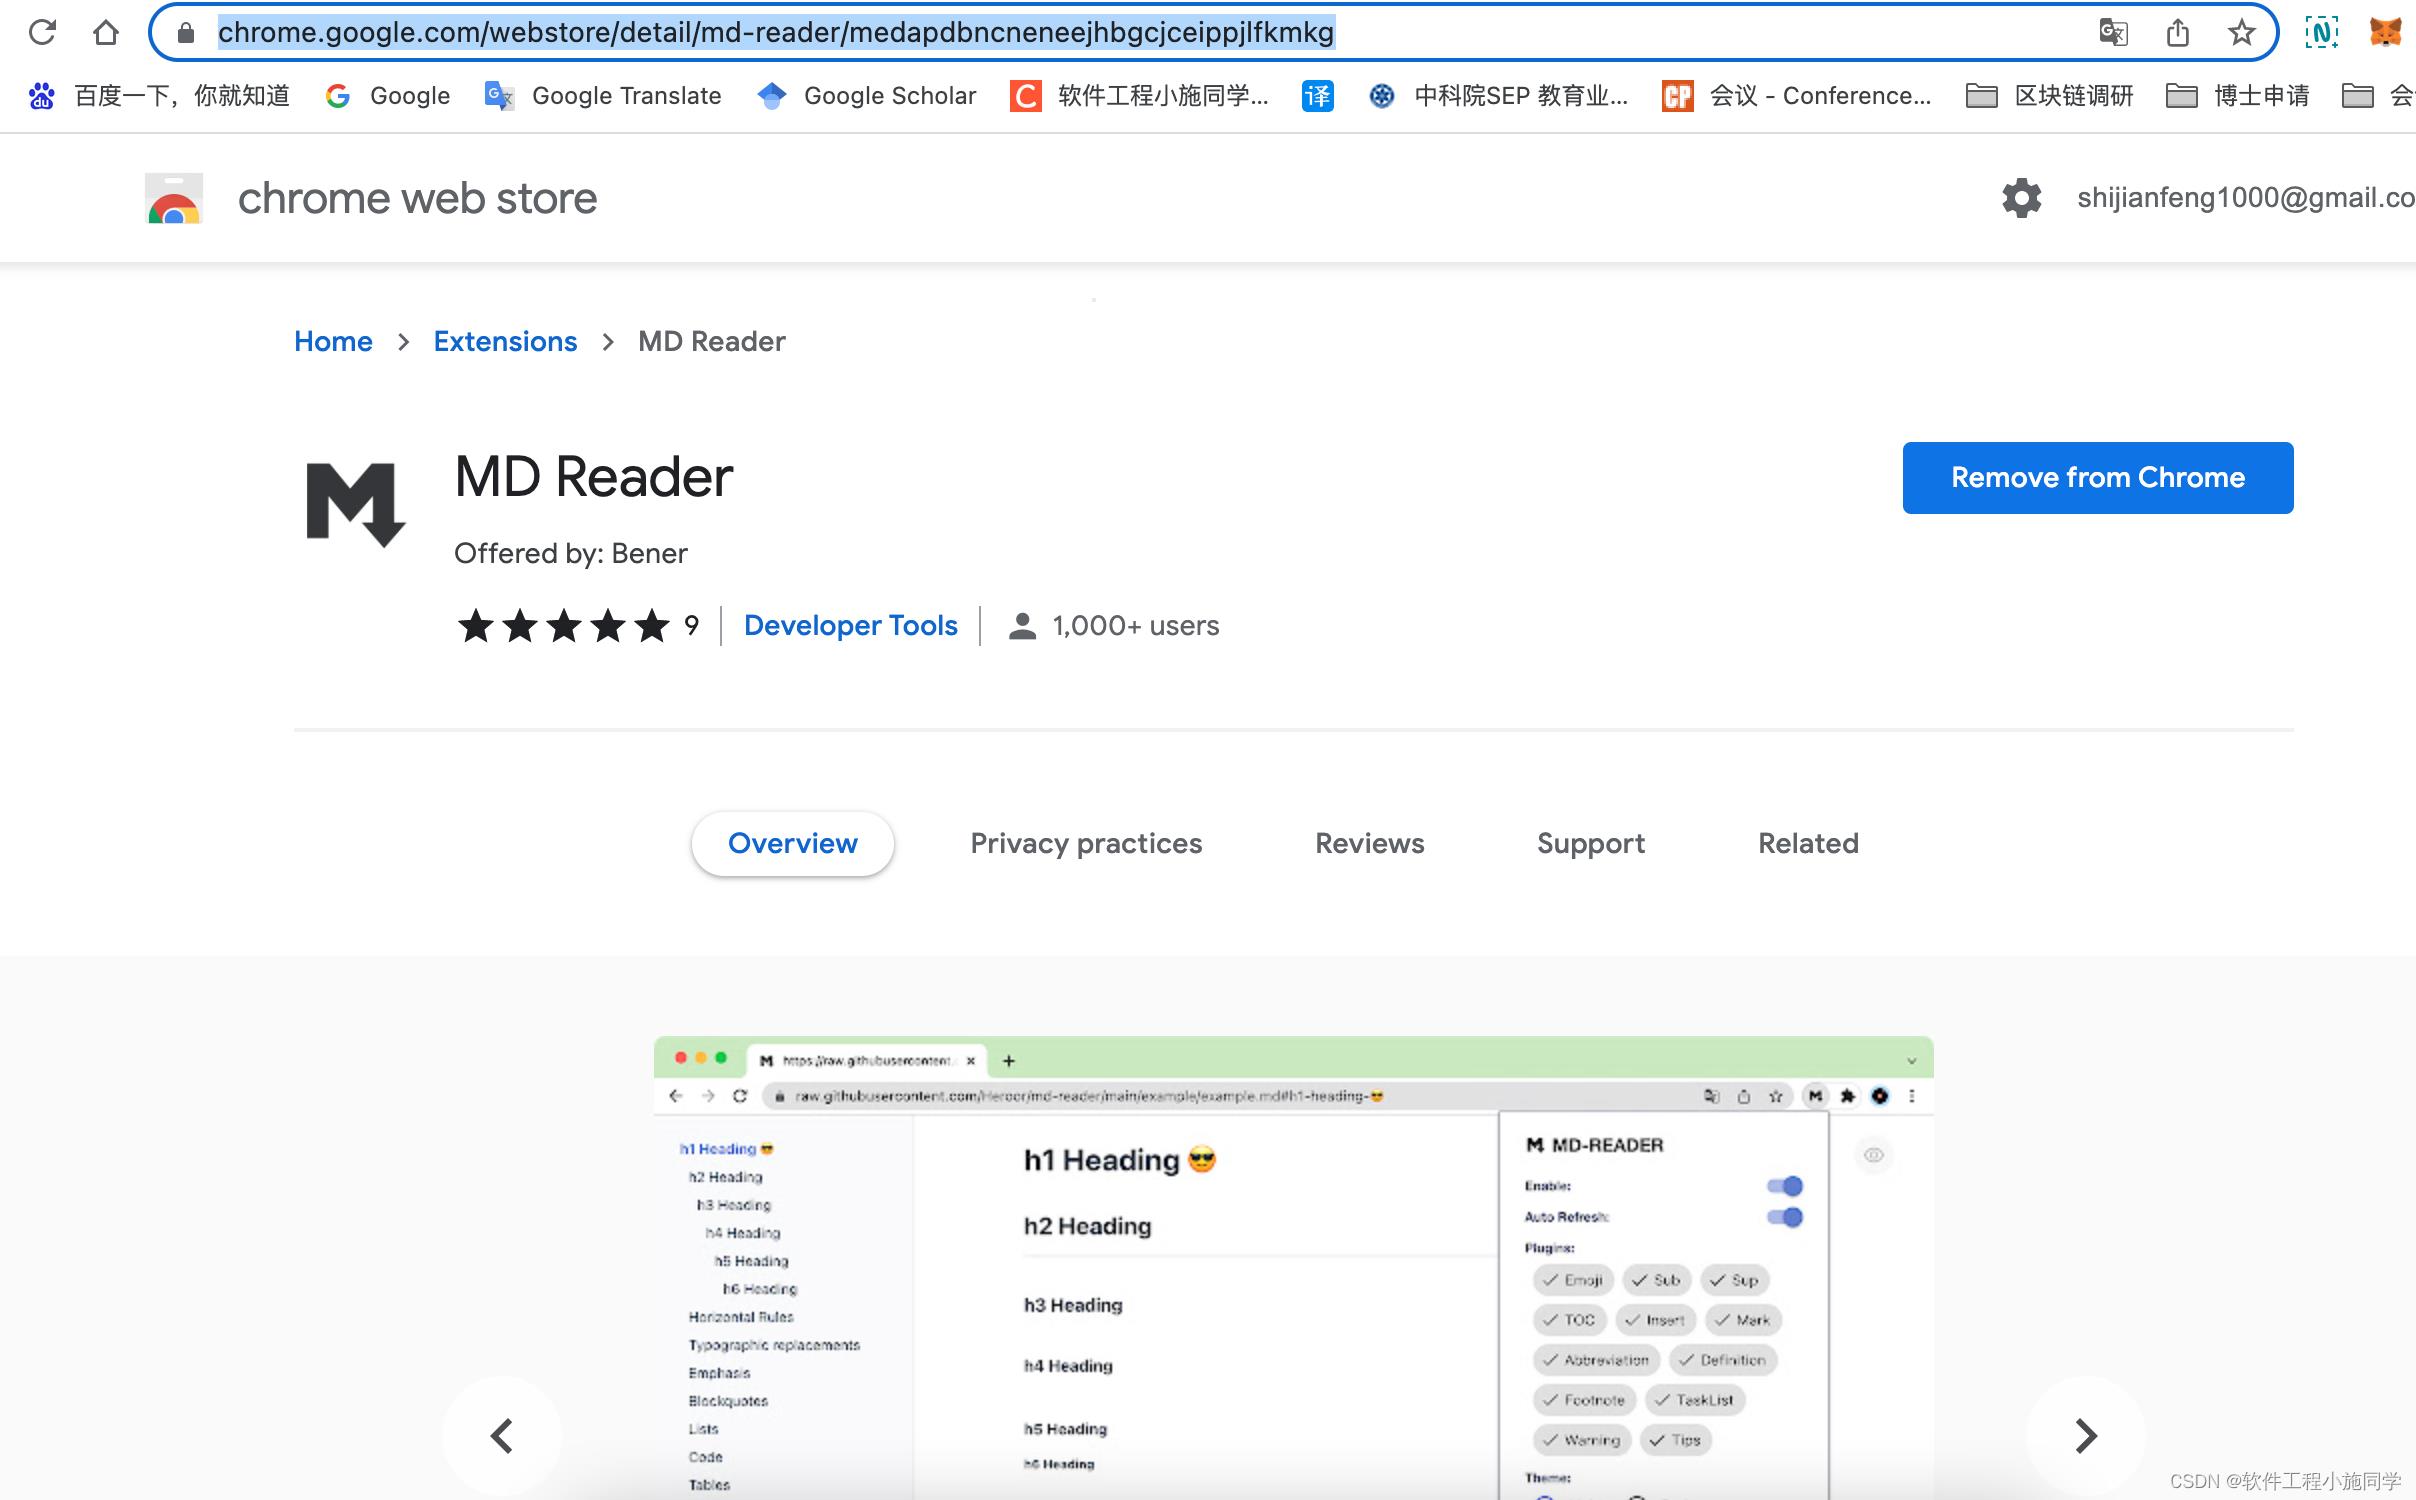
Task: Open the blue 译 bookmark icon
Action: tap(1318, 96)
